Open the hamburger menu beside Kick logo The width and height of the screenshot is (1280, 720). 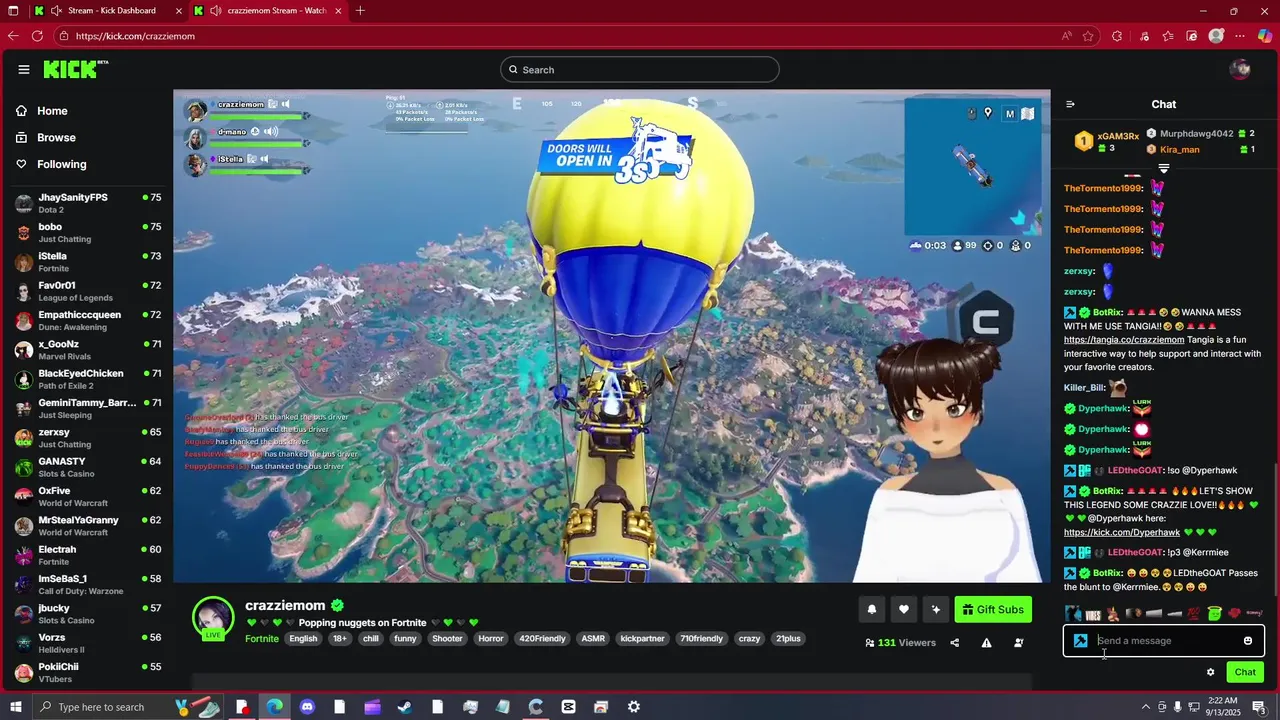(x=24, y=69)
